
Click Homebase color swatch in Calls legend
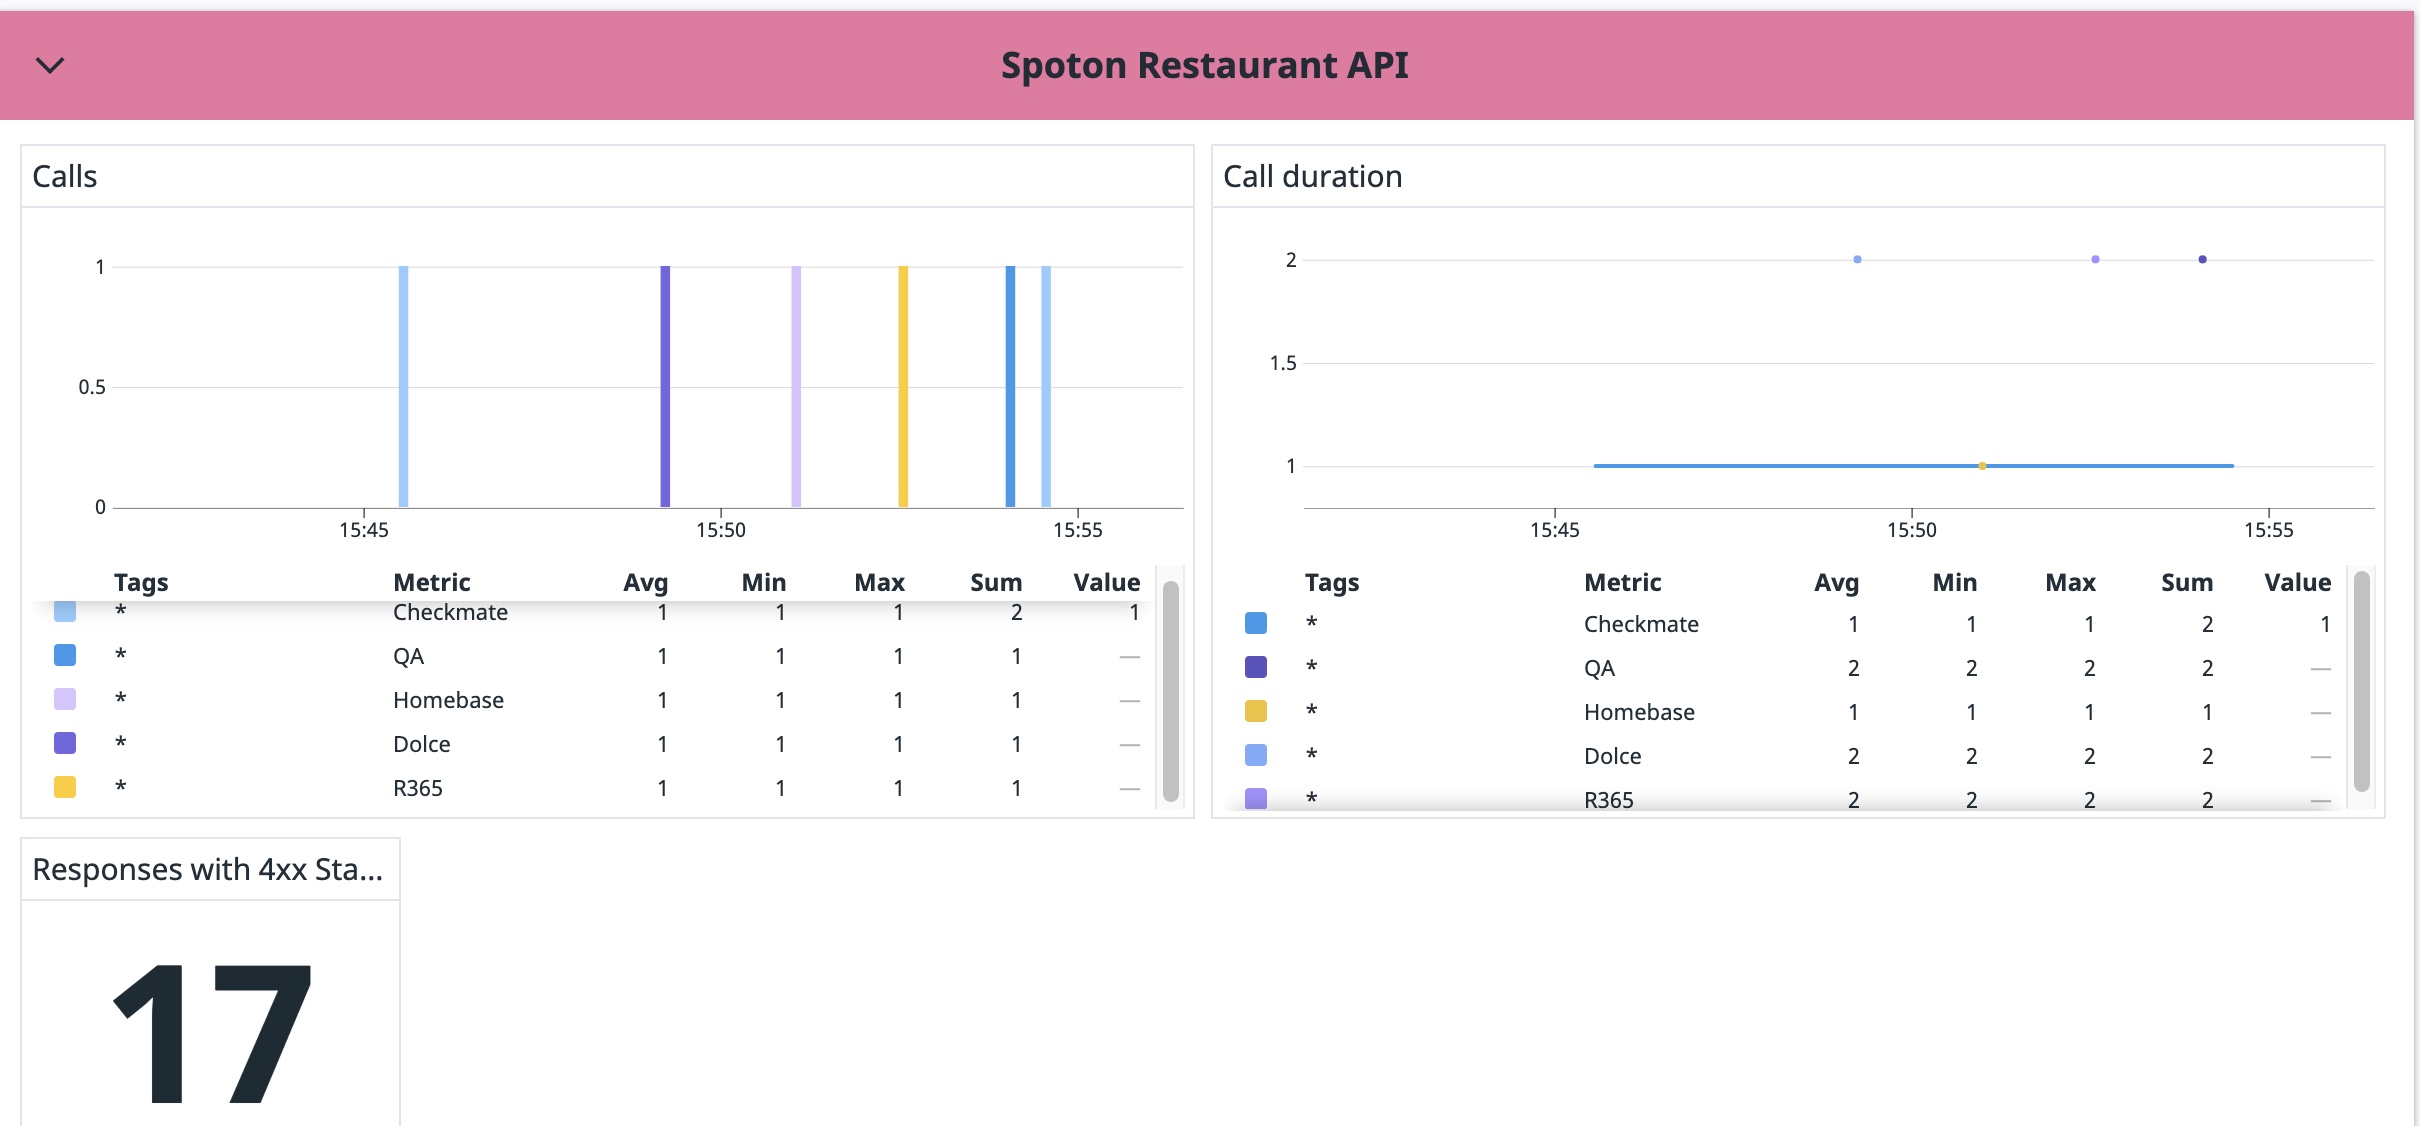[65, 699]
